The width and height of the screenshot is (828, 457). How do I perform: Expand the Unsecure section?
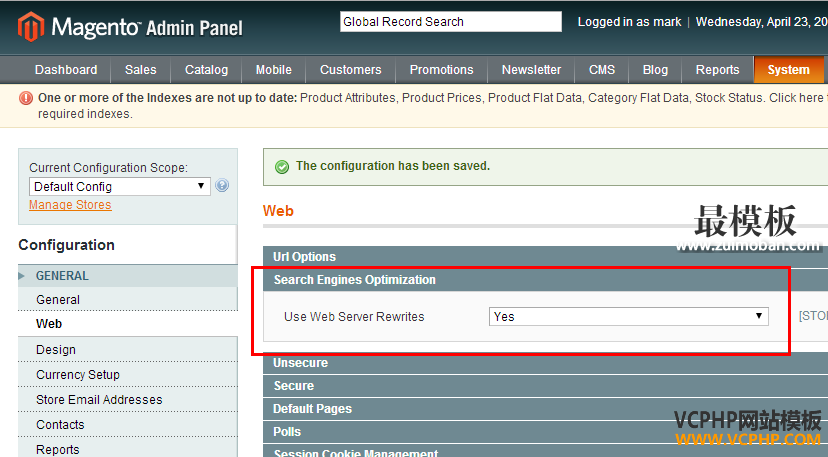[545, 363]
